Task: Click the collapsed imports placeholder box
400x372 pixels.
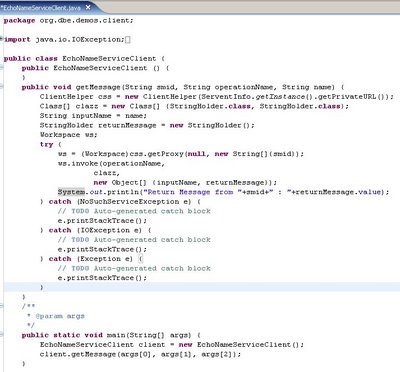Action: tap(128, 40)
